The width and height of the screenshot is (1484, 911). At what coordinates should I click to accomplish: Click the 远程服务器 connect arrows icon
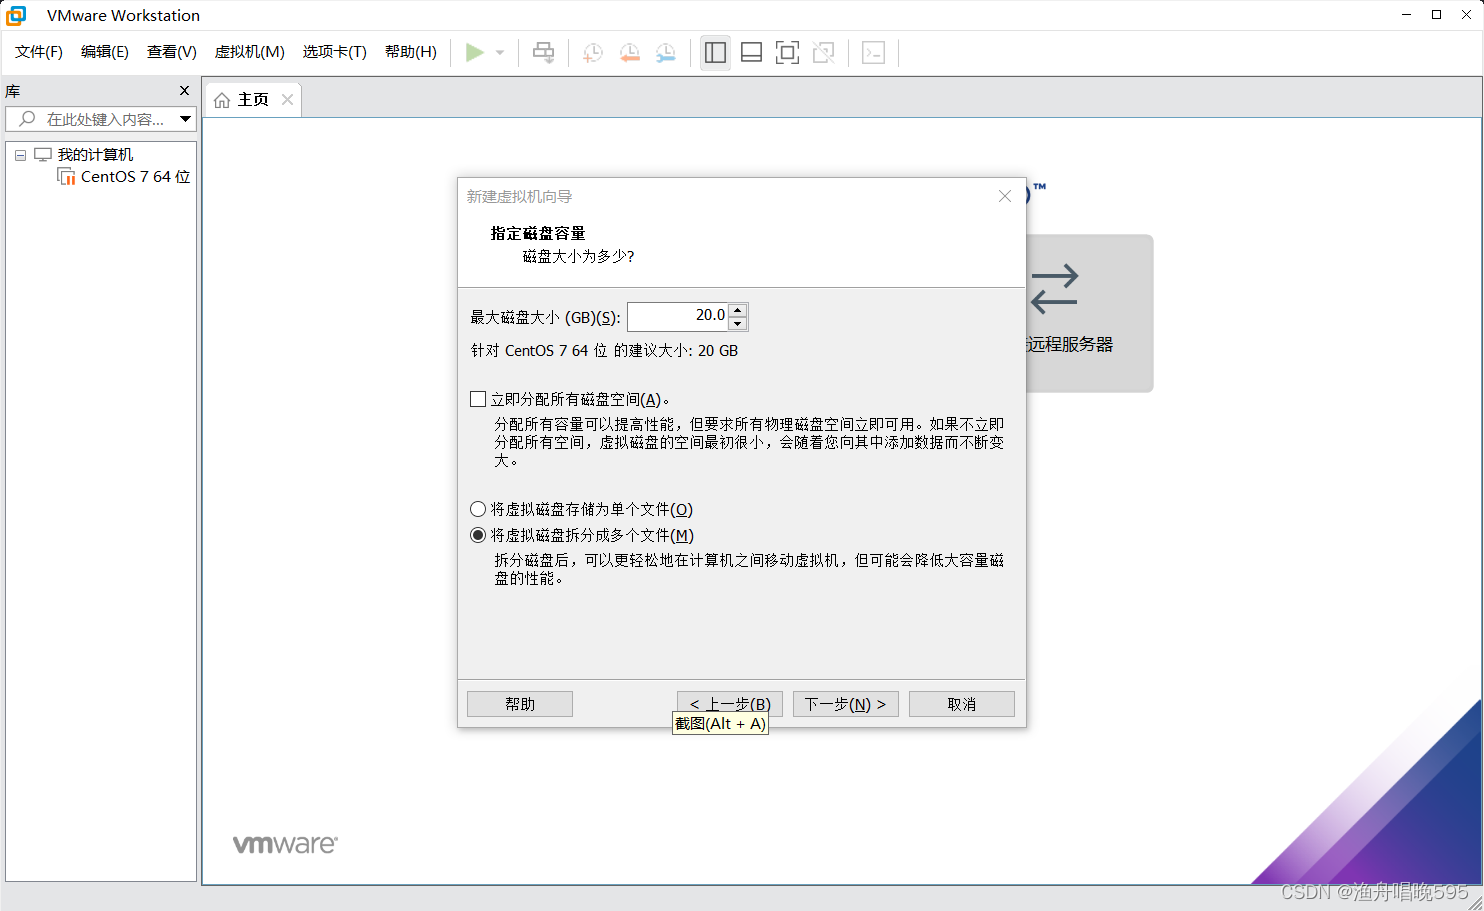tap(1054, 288)
